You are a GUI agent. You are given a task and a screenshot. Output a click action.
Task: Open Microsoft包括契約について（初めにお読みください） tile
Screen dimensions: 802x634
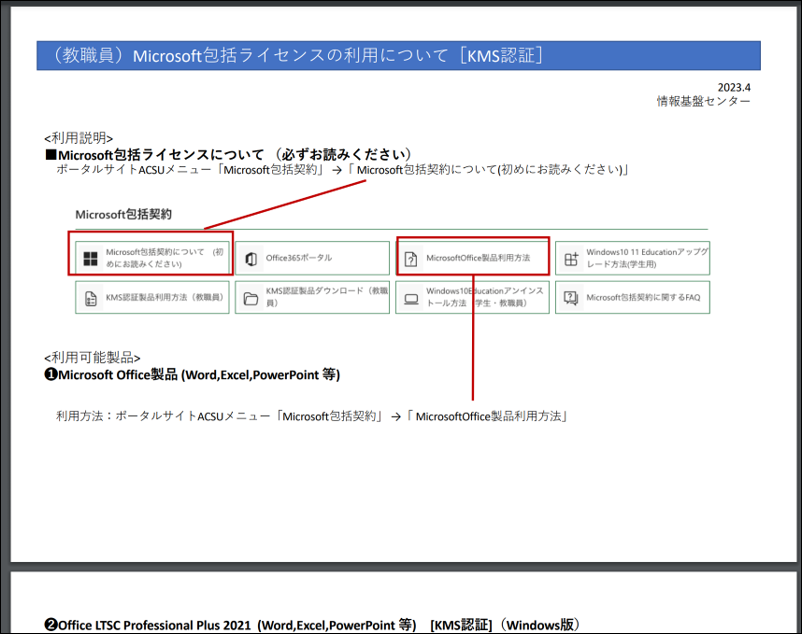click(152, 258)
